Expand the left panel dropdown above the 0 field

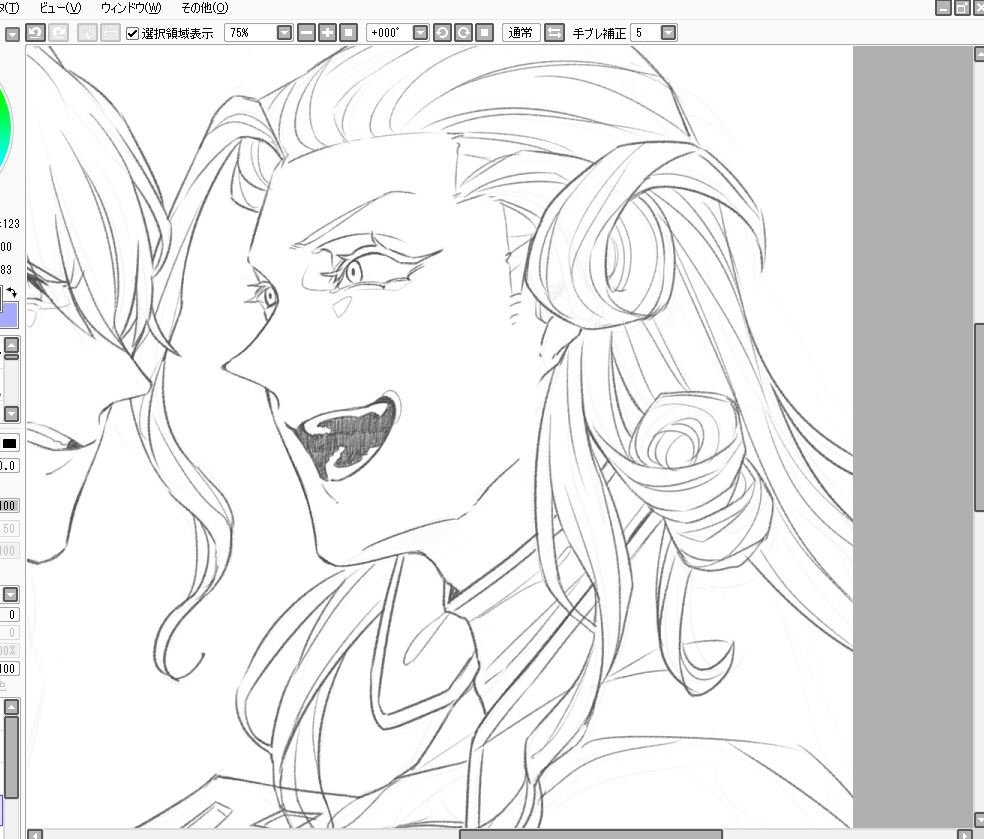tap(11, 594)
